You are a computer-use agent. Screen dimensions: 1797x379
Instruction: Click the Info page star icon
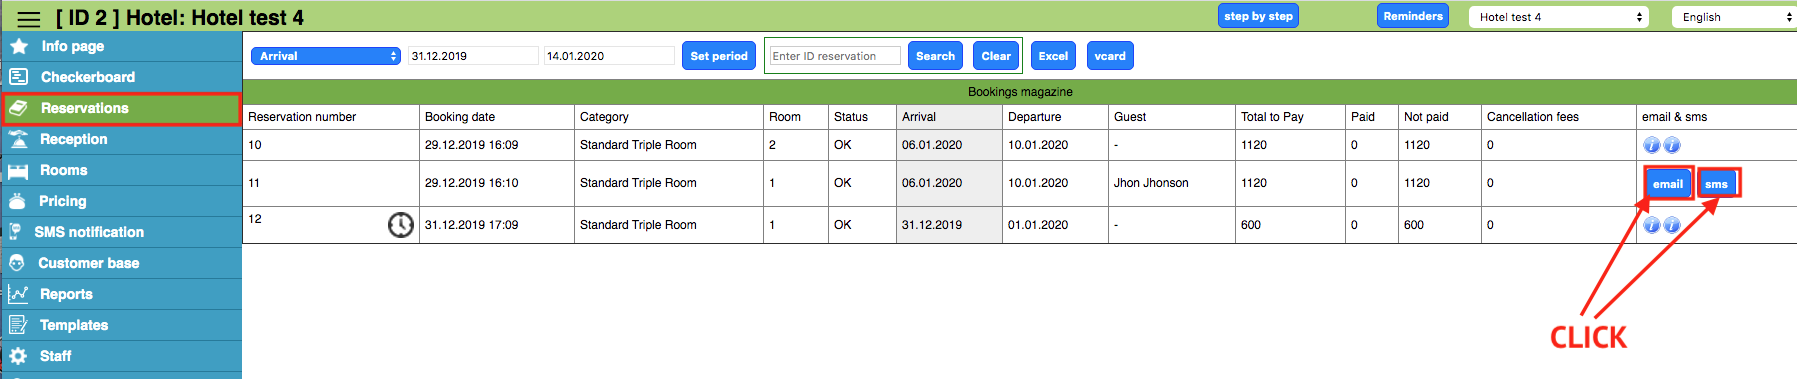19,46
